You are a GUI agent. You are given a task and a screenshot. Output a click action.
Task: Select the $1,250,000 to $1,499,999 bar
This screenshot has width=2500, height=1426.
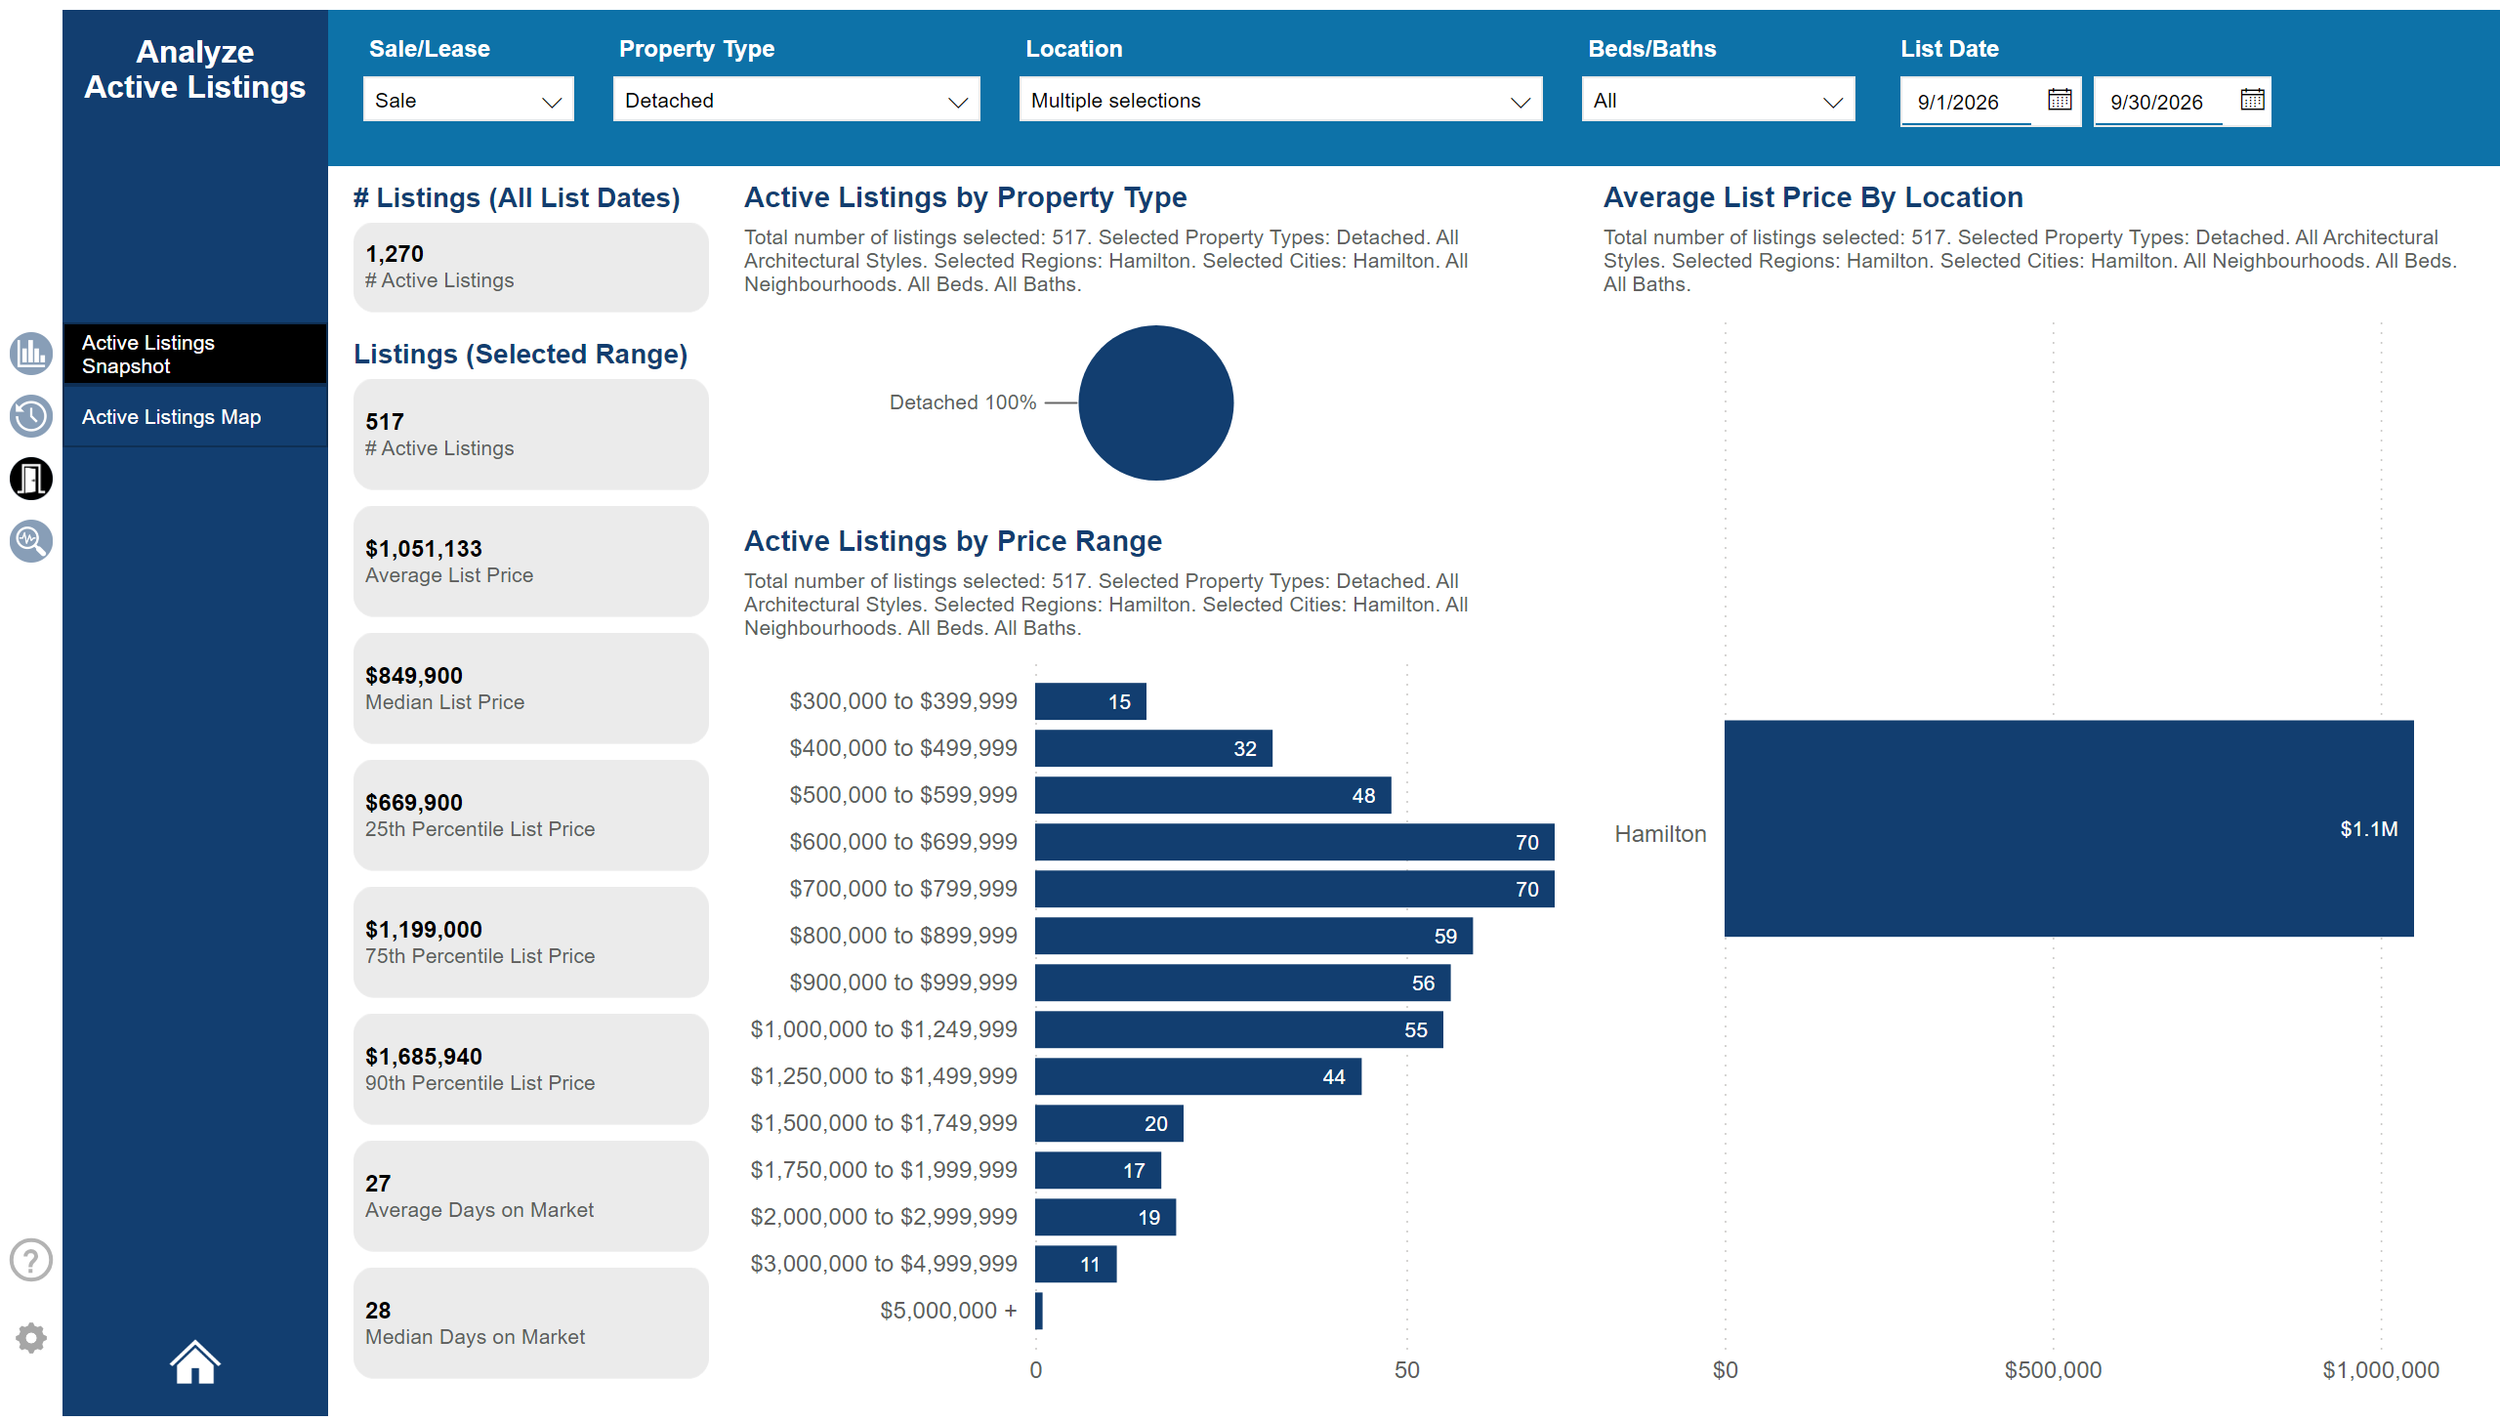coord(1198,1077)
